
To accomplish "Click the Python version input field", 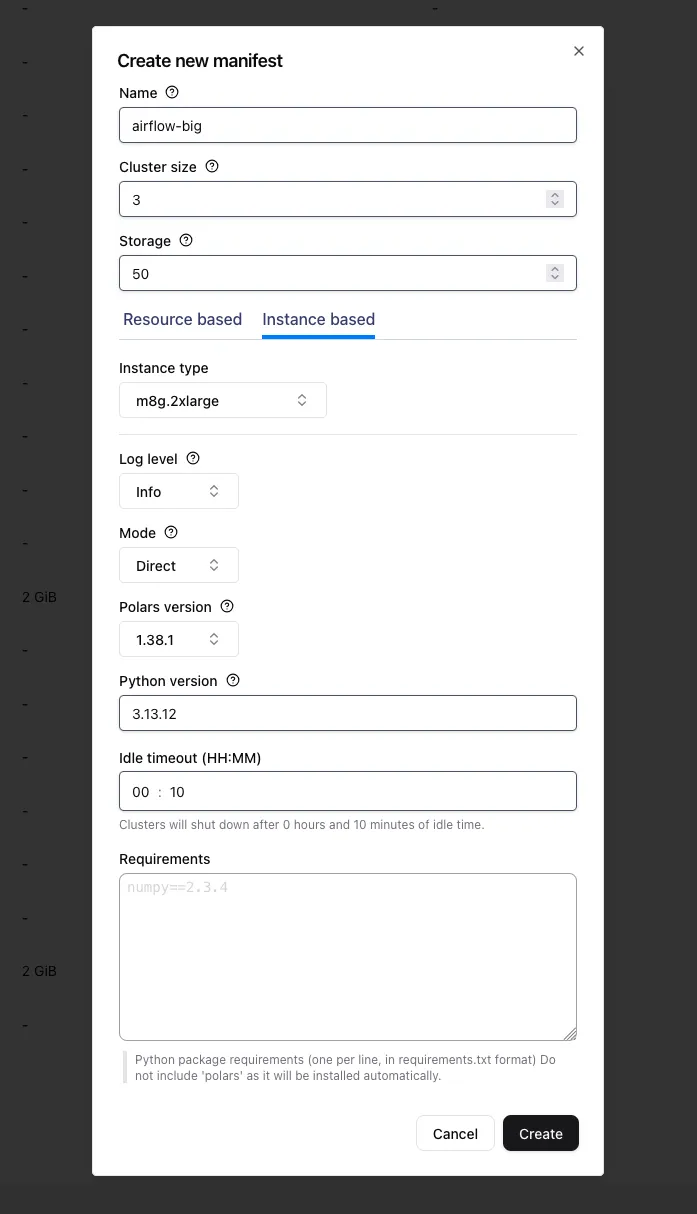I will click(347, 714).
